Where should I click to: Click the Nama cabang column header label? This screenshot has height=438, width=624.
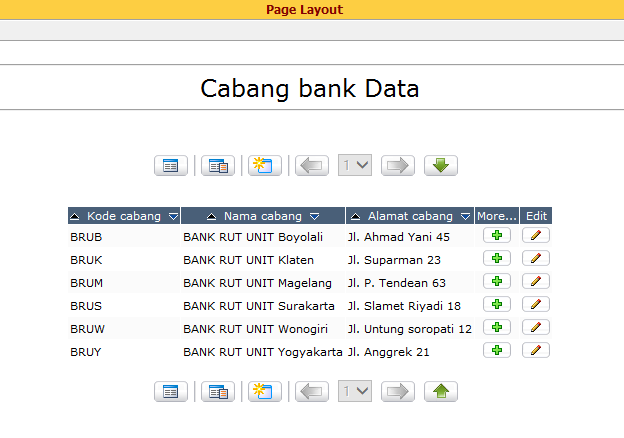[x=263, y=216]
